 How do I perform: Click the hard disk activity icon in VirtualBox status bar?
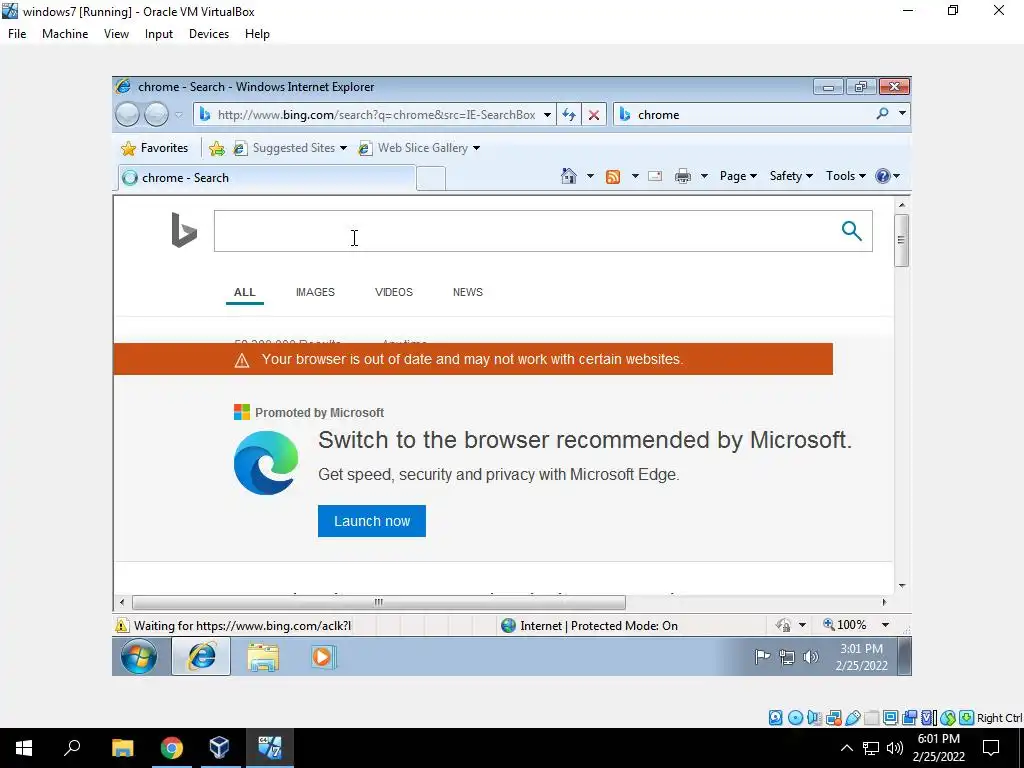[775, 718]
